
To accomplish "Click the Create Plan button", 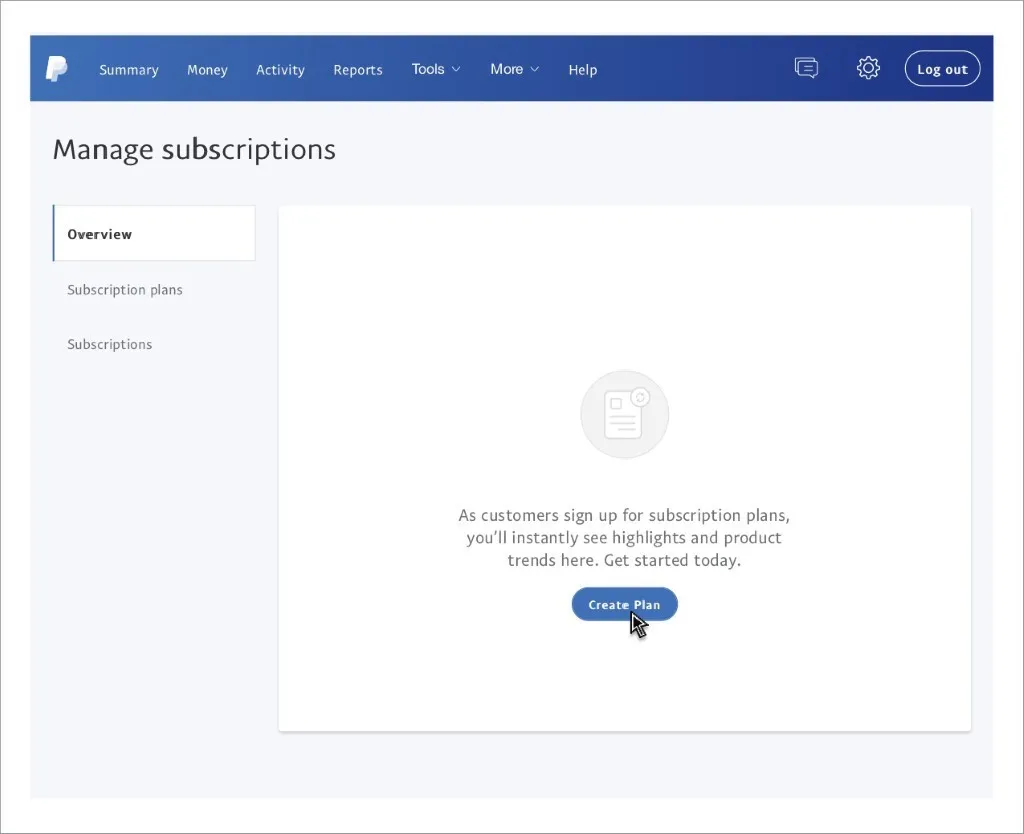I will click(624, 604).
